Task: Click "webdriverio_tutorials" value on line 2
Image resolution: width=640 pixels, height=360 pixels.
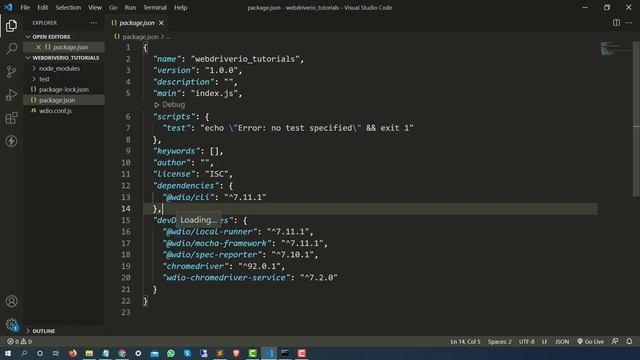Action: pyautogui.click(x=245, y=59)
